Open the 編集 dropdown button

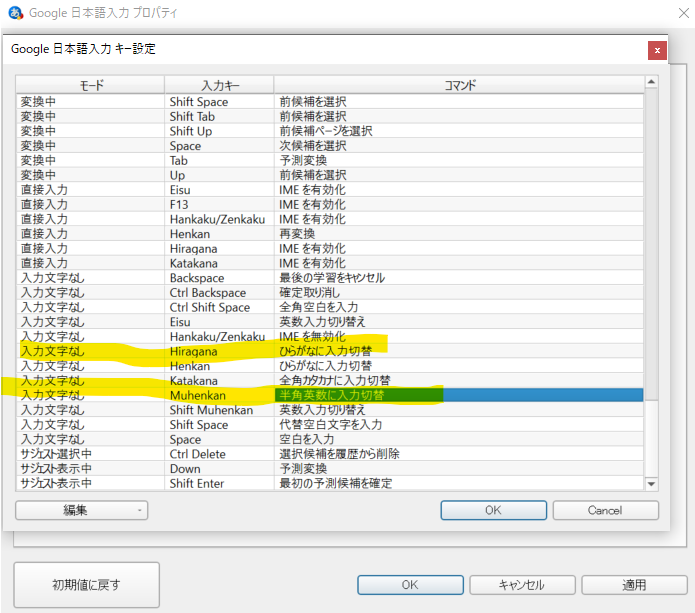[82, 510]
